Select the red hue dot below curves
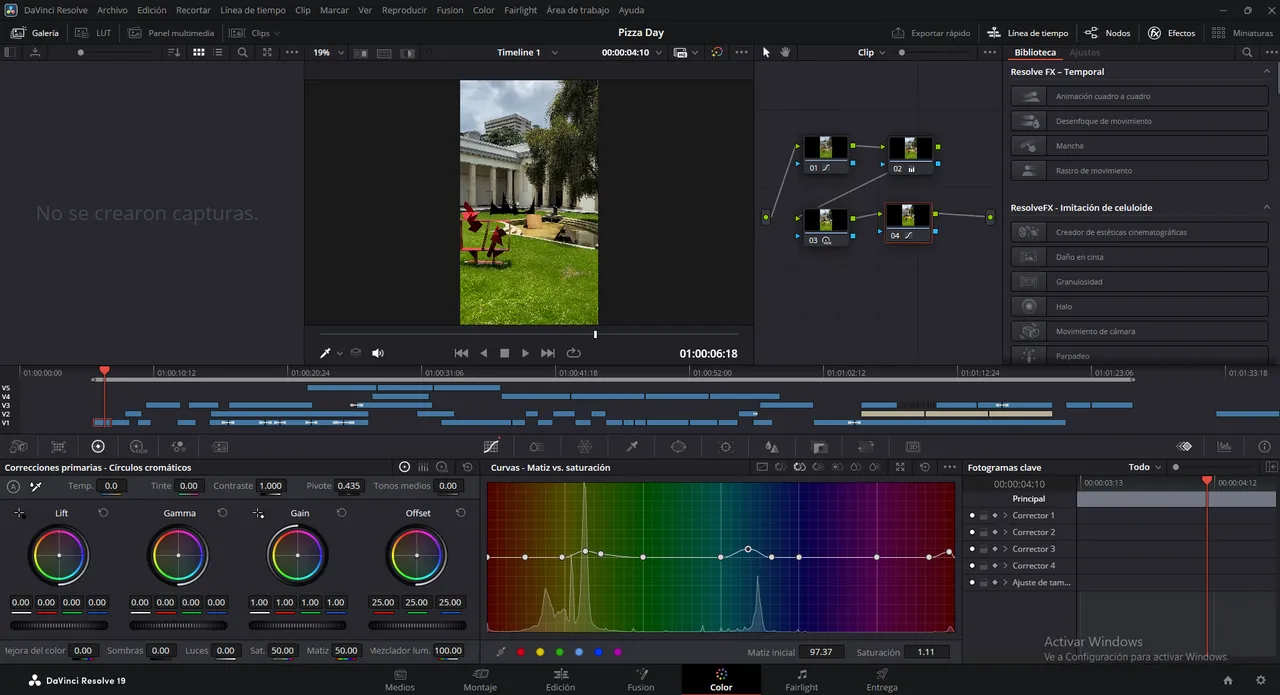Viewport: 1280px width, 695px height. pos(520,652)
